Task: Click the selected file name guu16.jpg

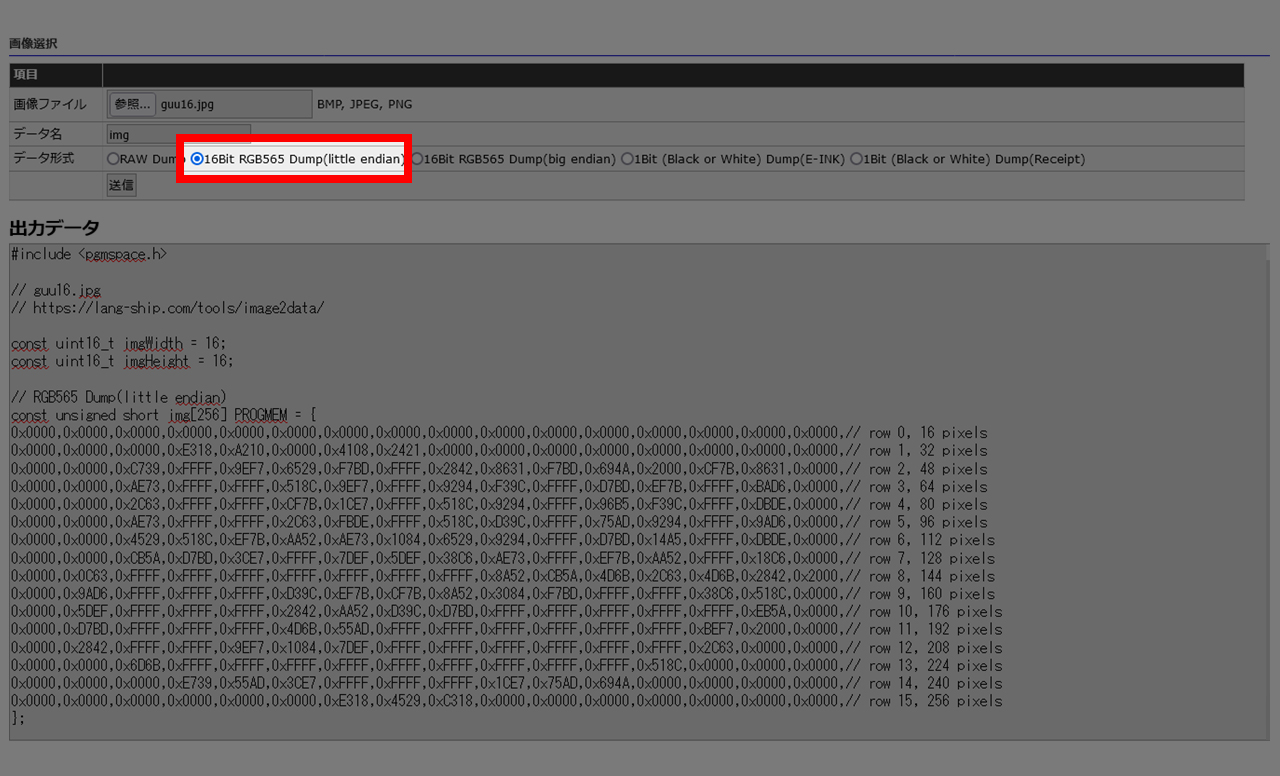Action: point(187,104)
